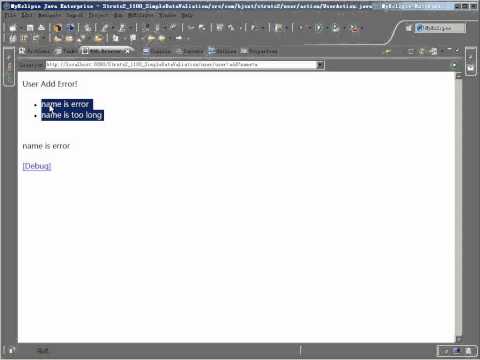480x360 pixels.
Task: Switch to the Console tab
Action: coord(157,51)
